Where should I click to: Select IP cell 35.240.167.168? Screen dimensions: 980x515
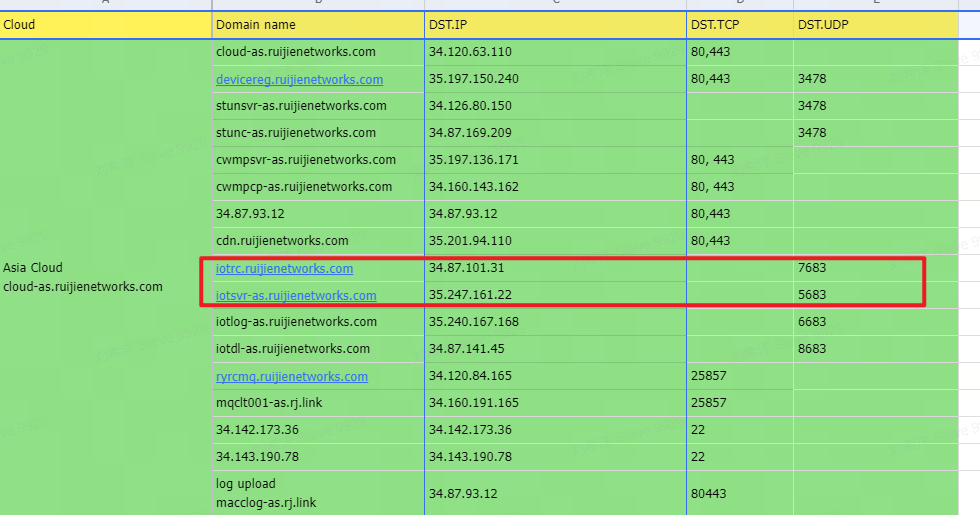pyautogui.click(x=555, y=321)
